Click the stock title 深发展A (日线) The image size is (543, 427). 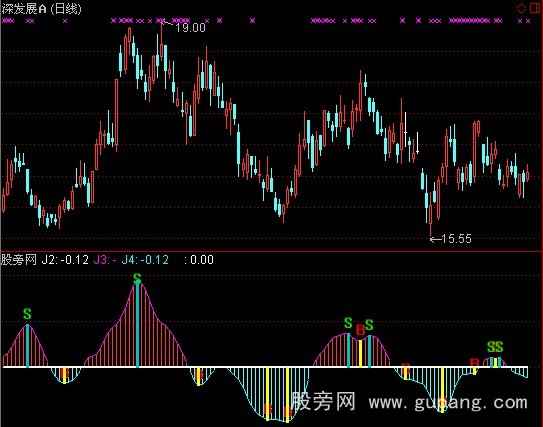click(41, 8)
